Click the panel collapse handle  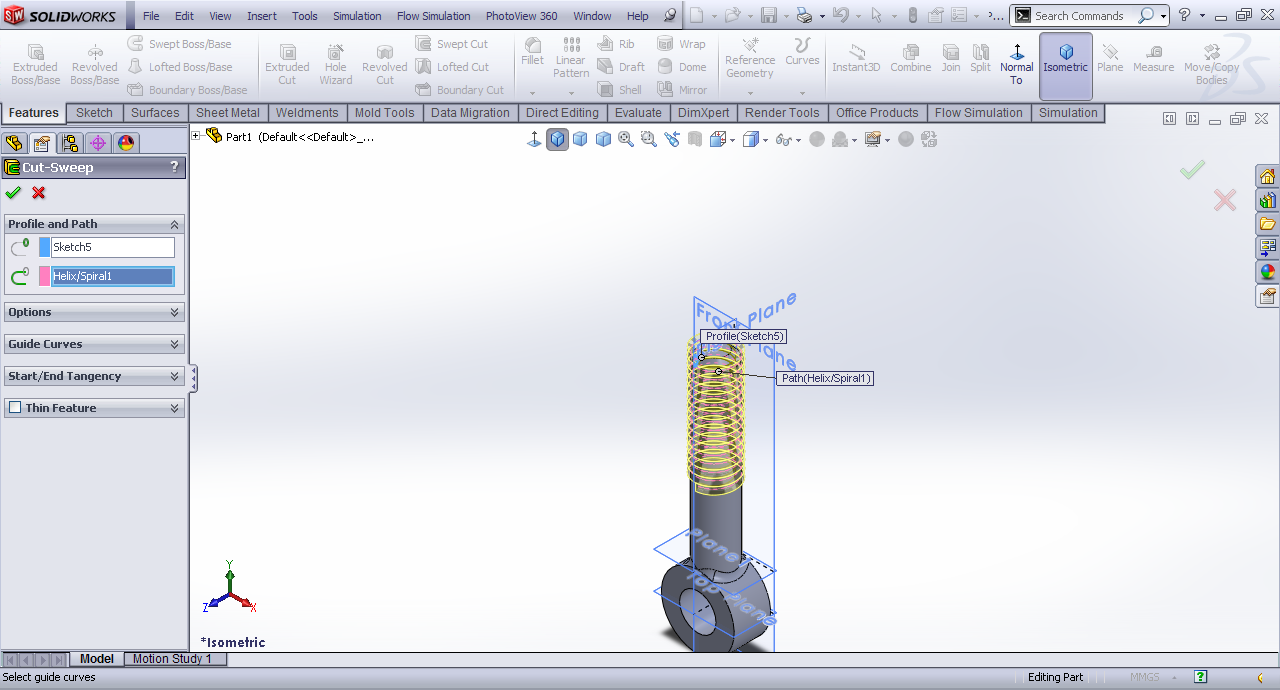coord(193,378)
